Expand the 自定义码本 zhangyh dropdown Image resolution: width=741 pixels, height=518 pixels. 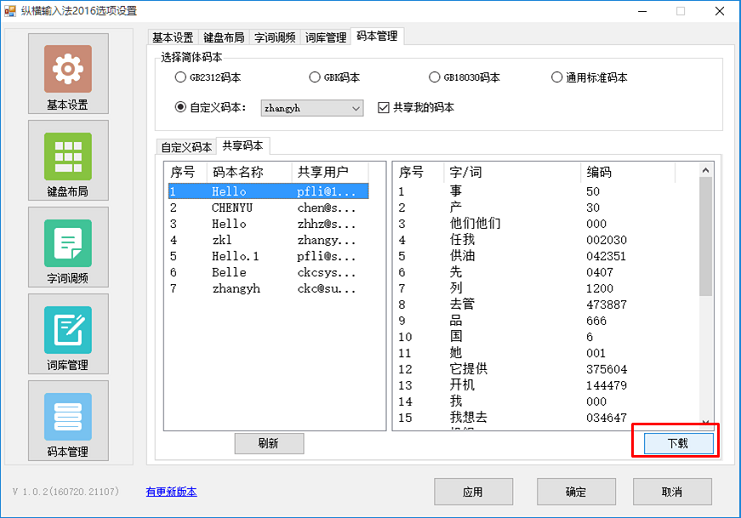355,107
